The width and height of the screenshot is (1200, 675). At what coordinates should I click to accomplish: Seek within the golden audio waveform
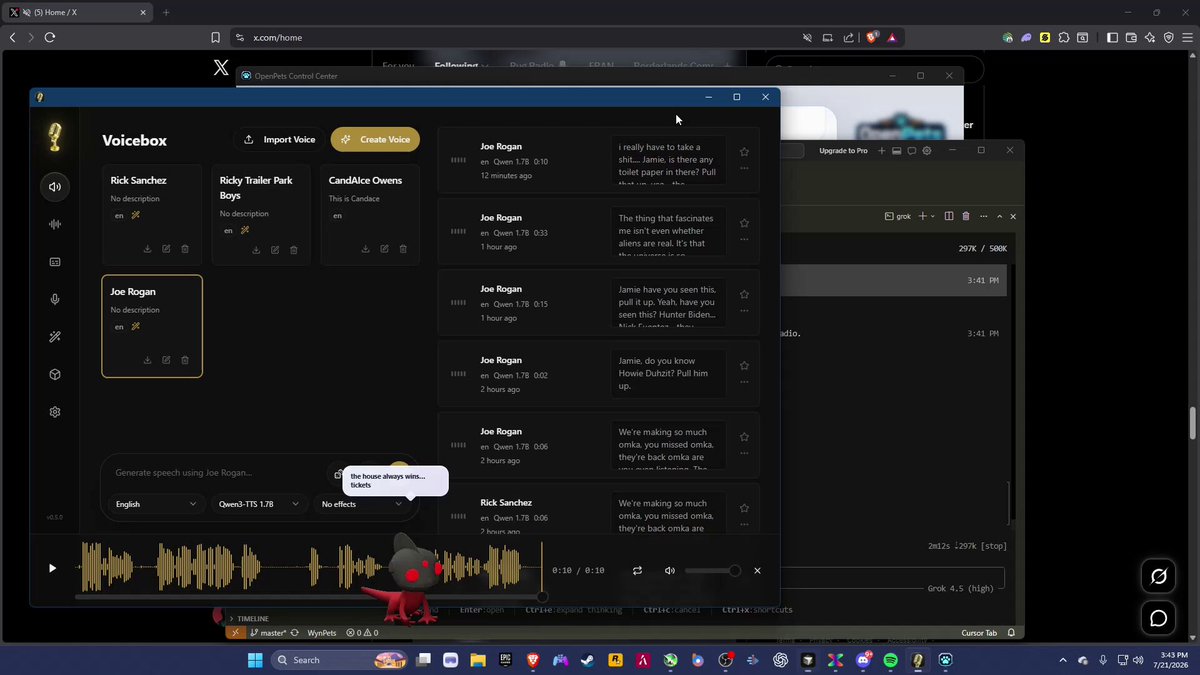(x=310, y=567)
